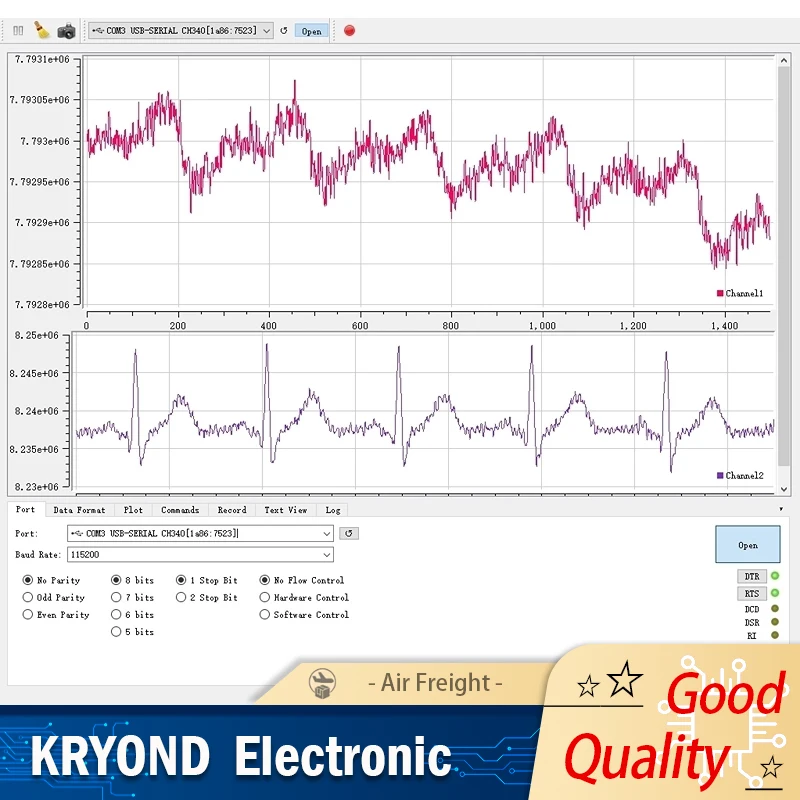
Task: Refresh port list button beside Port field
Action: [x=349, y=533]
